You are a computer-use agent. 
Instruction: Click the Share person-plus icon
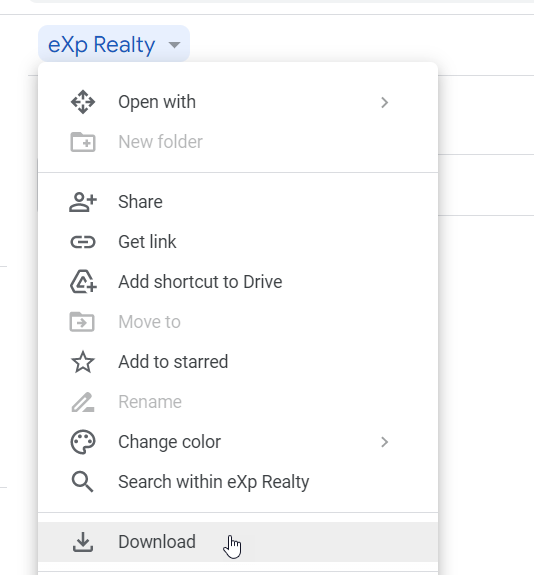(x=83, y=202)
